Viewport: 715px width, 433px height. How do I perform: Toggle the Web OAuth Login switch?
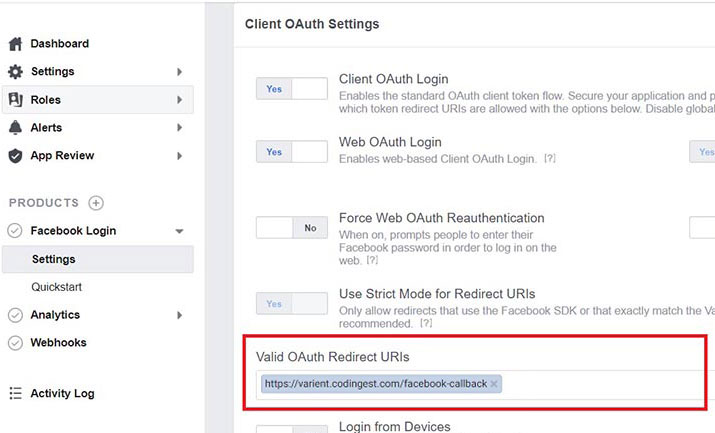click(x=291, y=152)
